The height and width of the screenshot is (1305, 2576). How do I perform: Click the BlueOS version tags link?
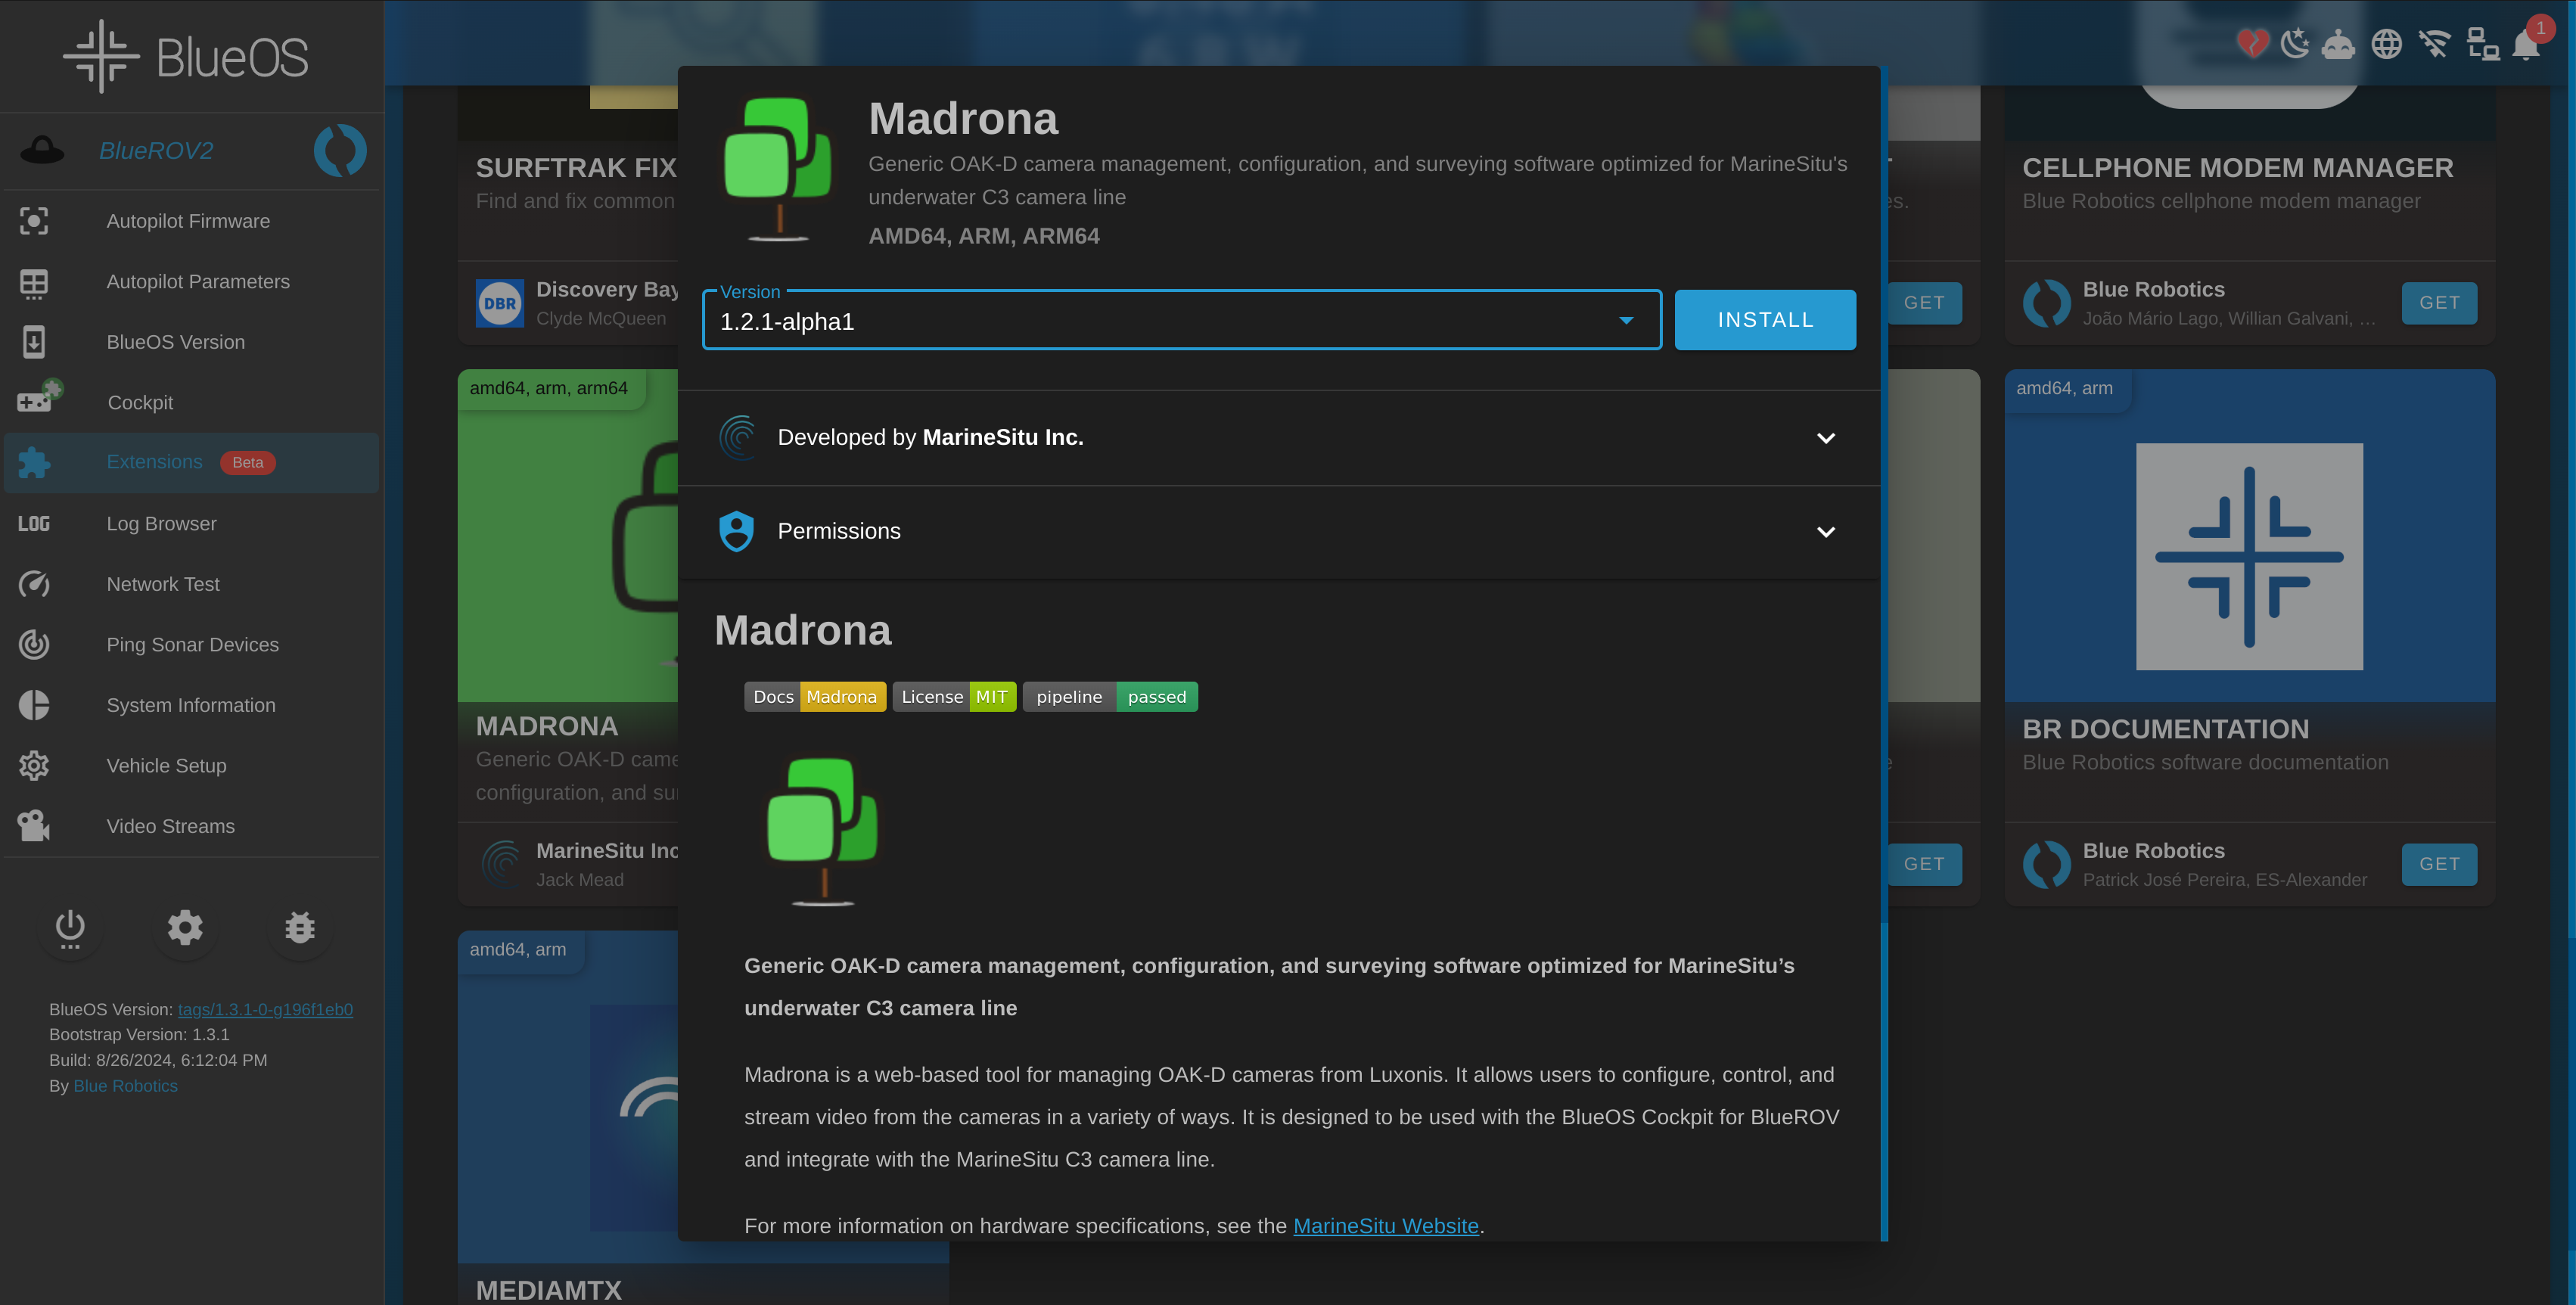pyautogui.click(x=265, y=1010)
